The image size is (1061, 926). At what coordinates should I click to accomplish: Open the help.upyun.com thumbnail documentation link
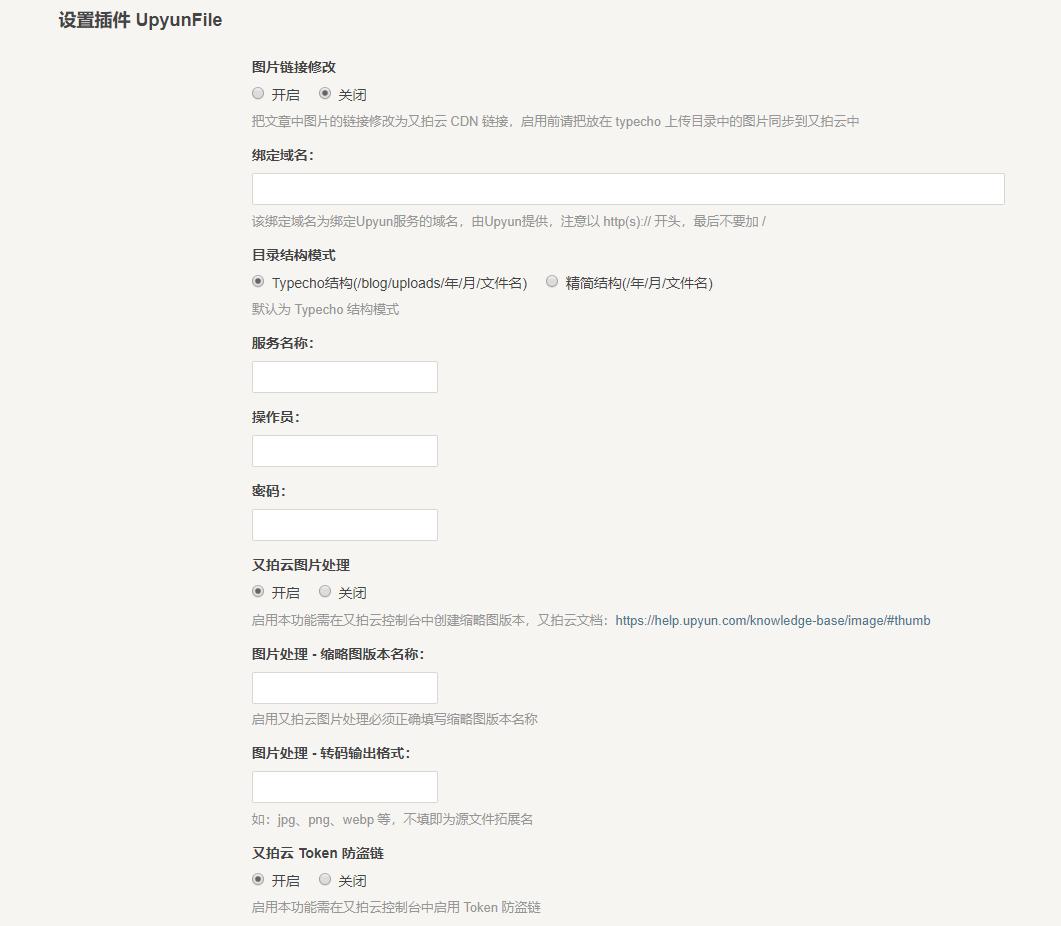tap(772, 621)
